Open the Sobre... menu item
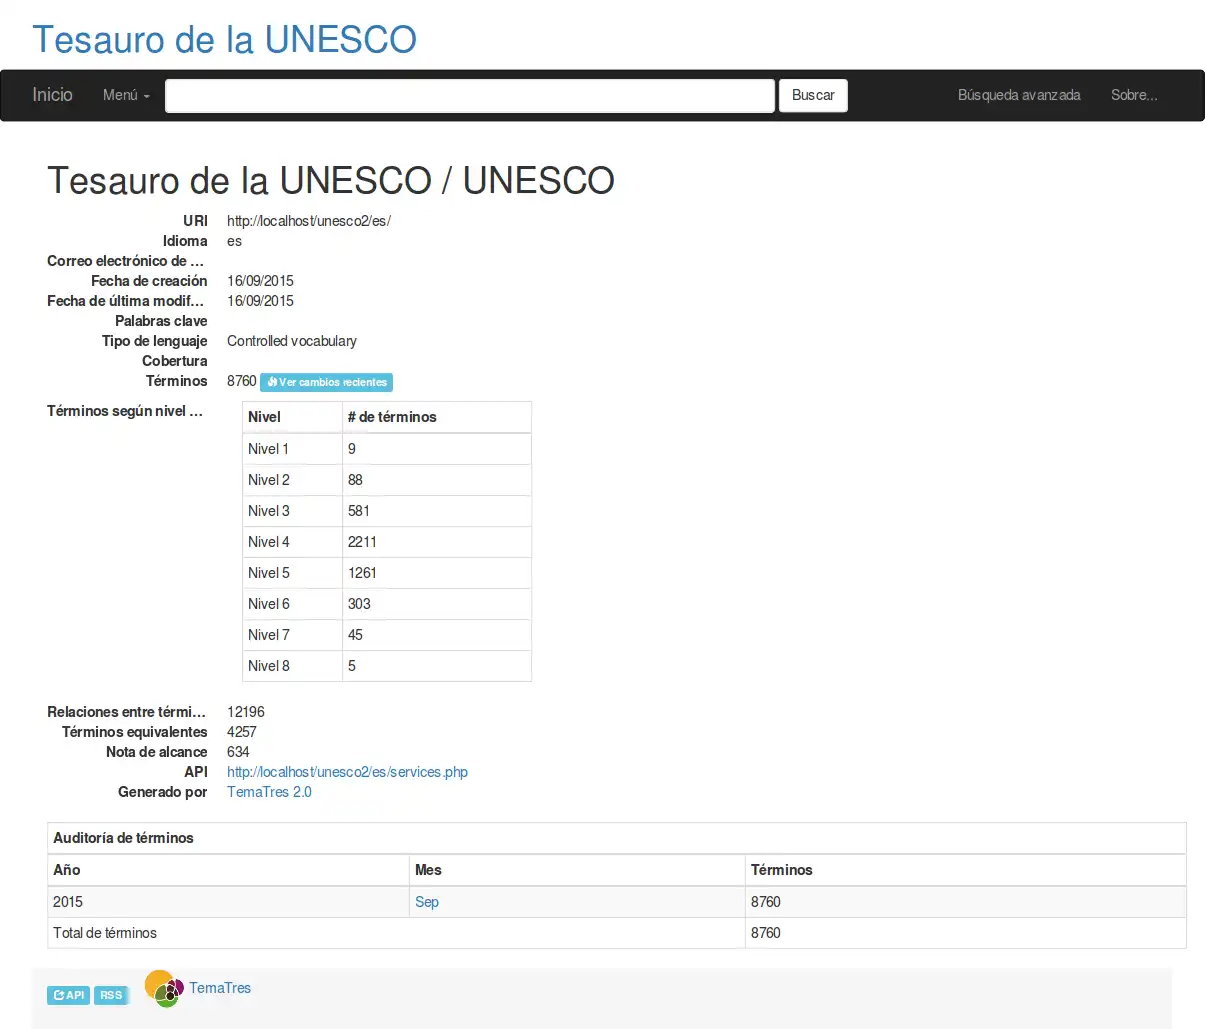This screenshot has width=1205, height=1029. pyautogui.click(x=1134, y=95)
